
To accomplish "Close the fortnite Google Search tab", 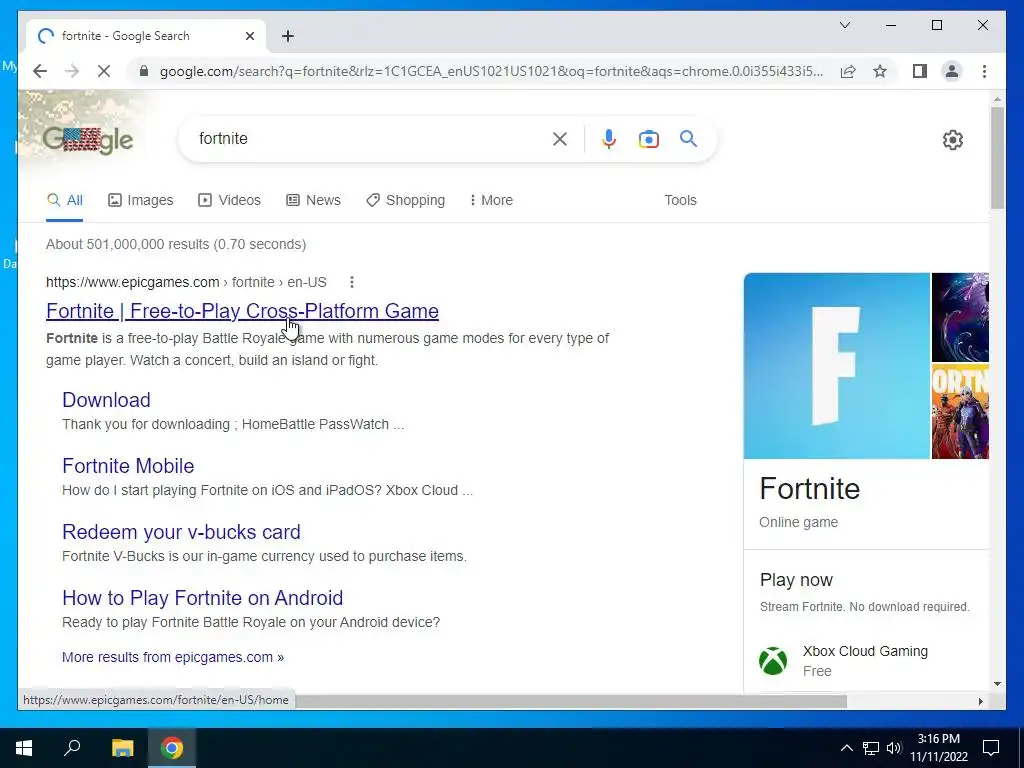I will [249, 36].
